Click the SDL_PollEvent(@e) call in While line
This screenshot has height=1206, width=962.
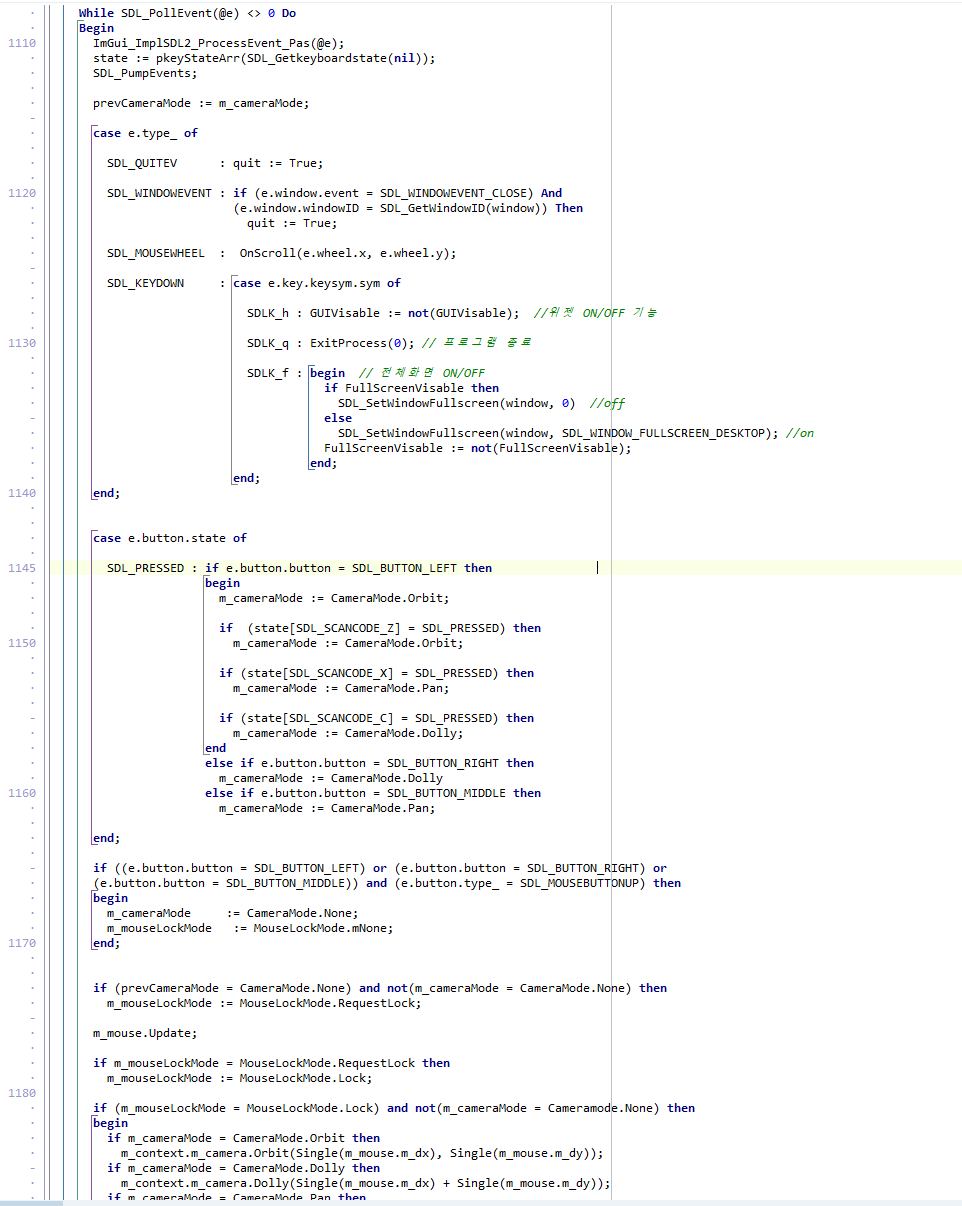(179, 13)
